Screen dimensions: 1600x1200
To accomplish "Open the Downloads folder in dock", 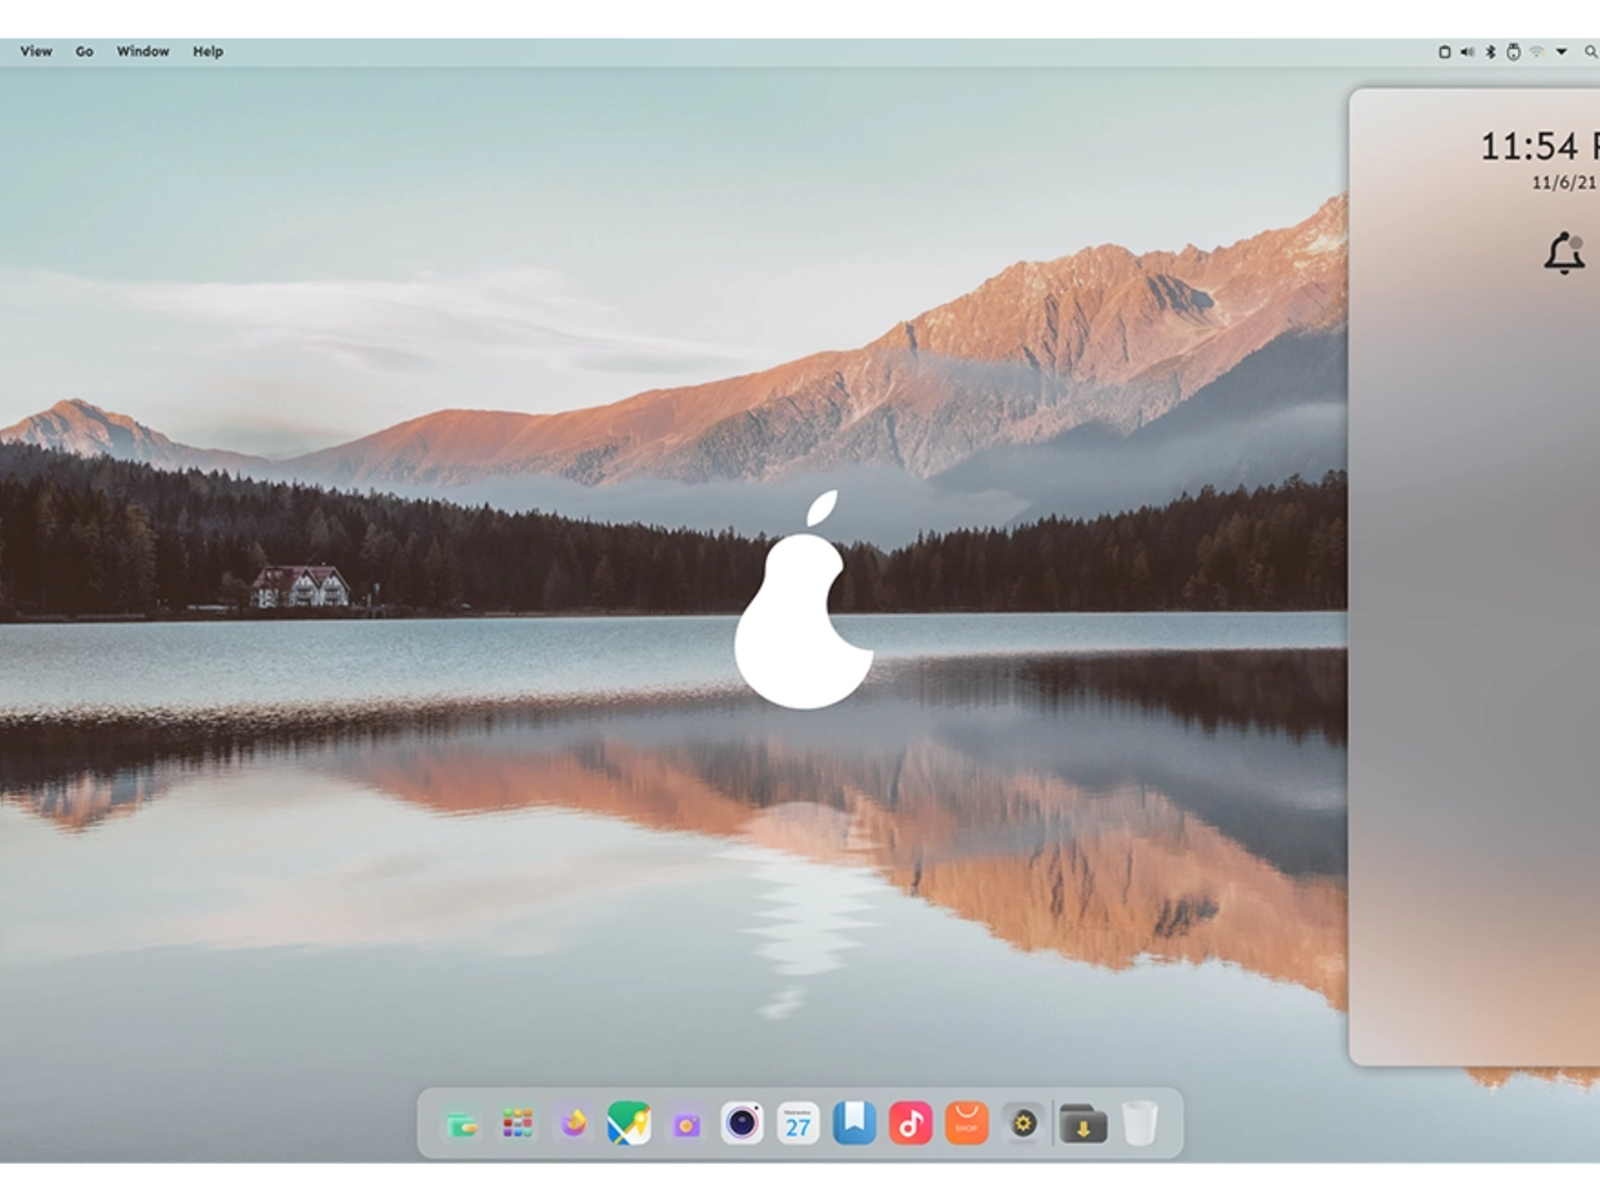I will (1083, 1124).
